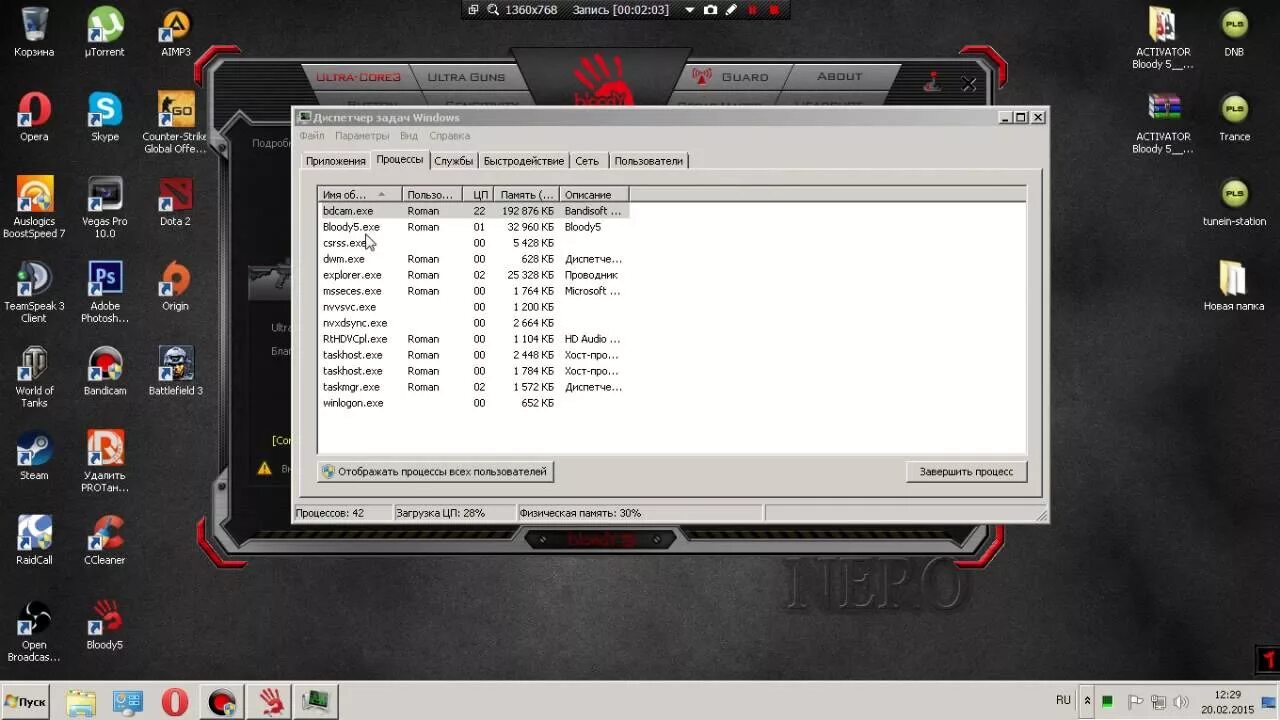Switch to the Приложения tab
Screen dimensions: 1280x720
[x=336, y=161]
